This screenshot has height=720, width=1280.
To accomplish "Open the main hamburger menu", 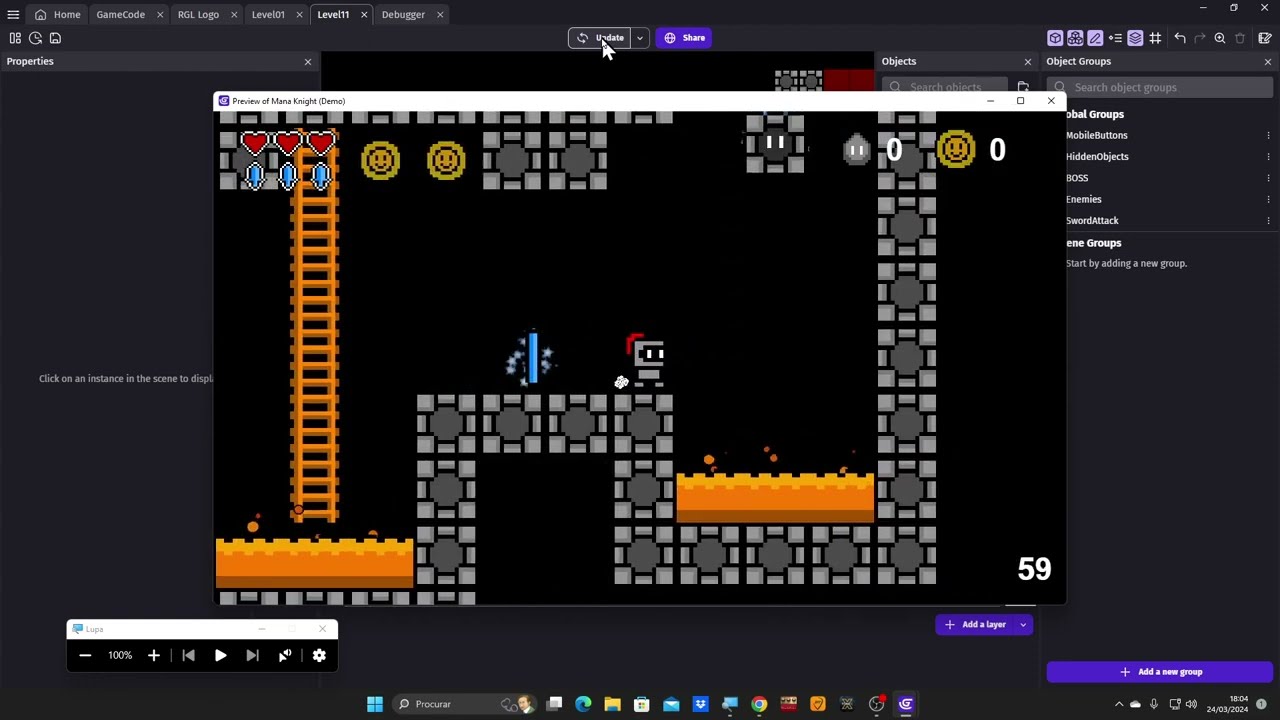I will 13,14.
